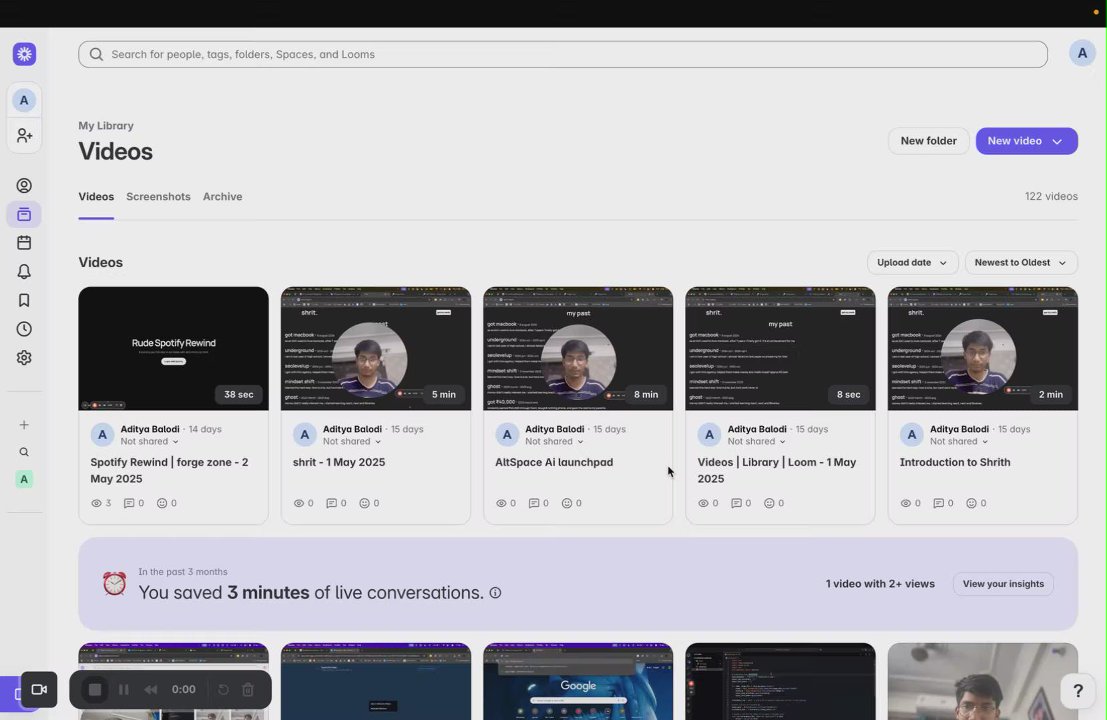Viewport: 1107px width, 720px height.
Task: Open the Introduction to Shrith video title
Action: tap(955, 462)
